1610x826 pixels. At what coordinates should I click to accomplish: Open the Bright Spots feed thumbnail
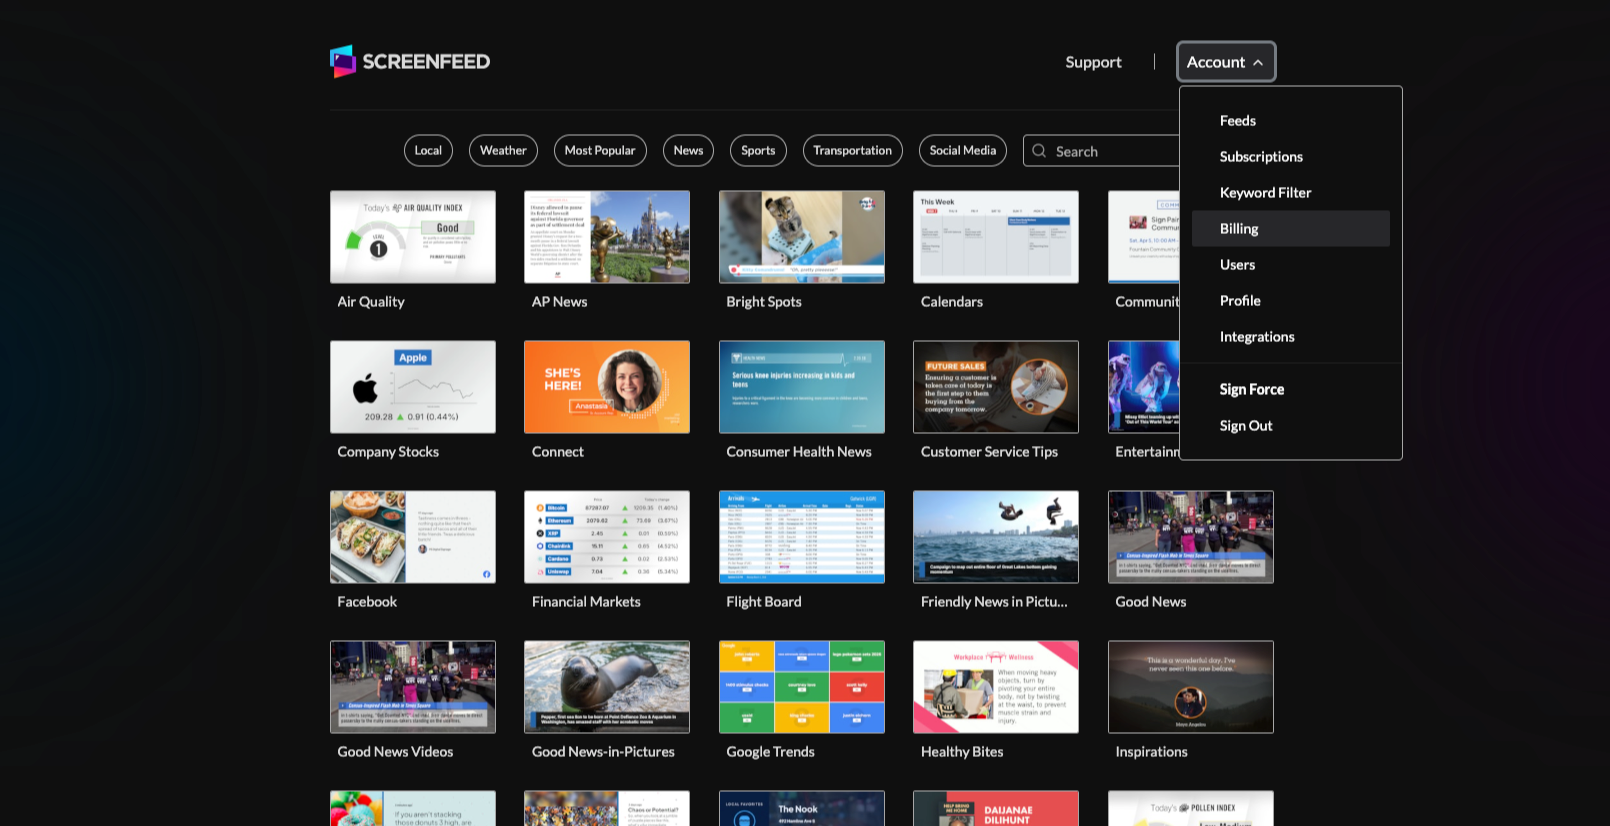(802, 237)
